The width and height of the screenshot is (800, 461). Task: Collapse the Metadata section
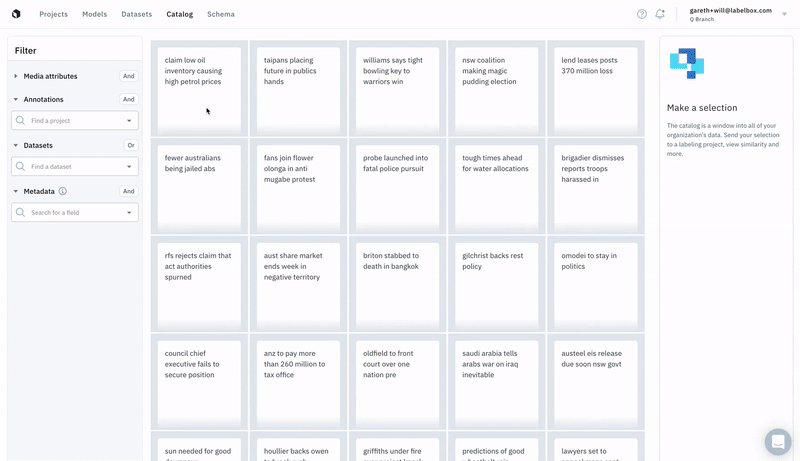(x=16, y=191)
